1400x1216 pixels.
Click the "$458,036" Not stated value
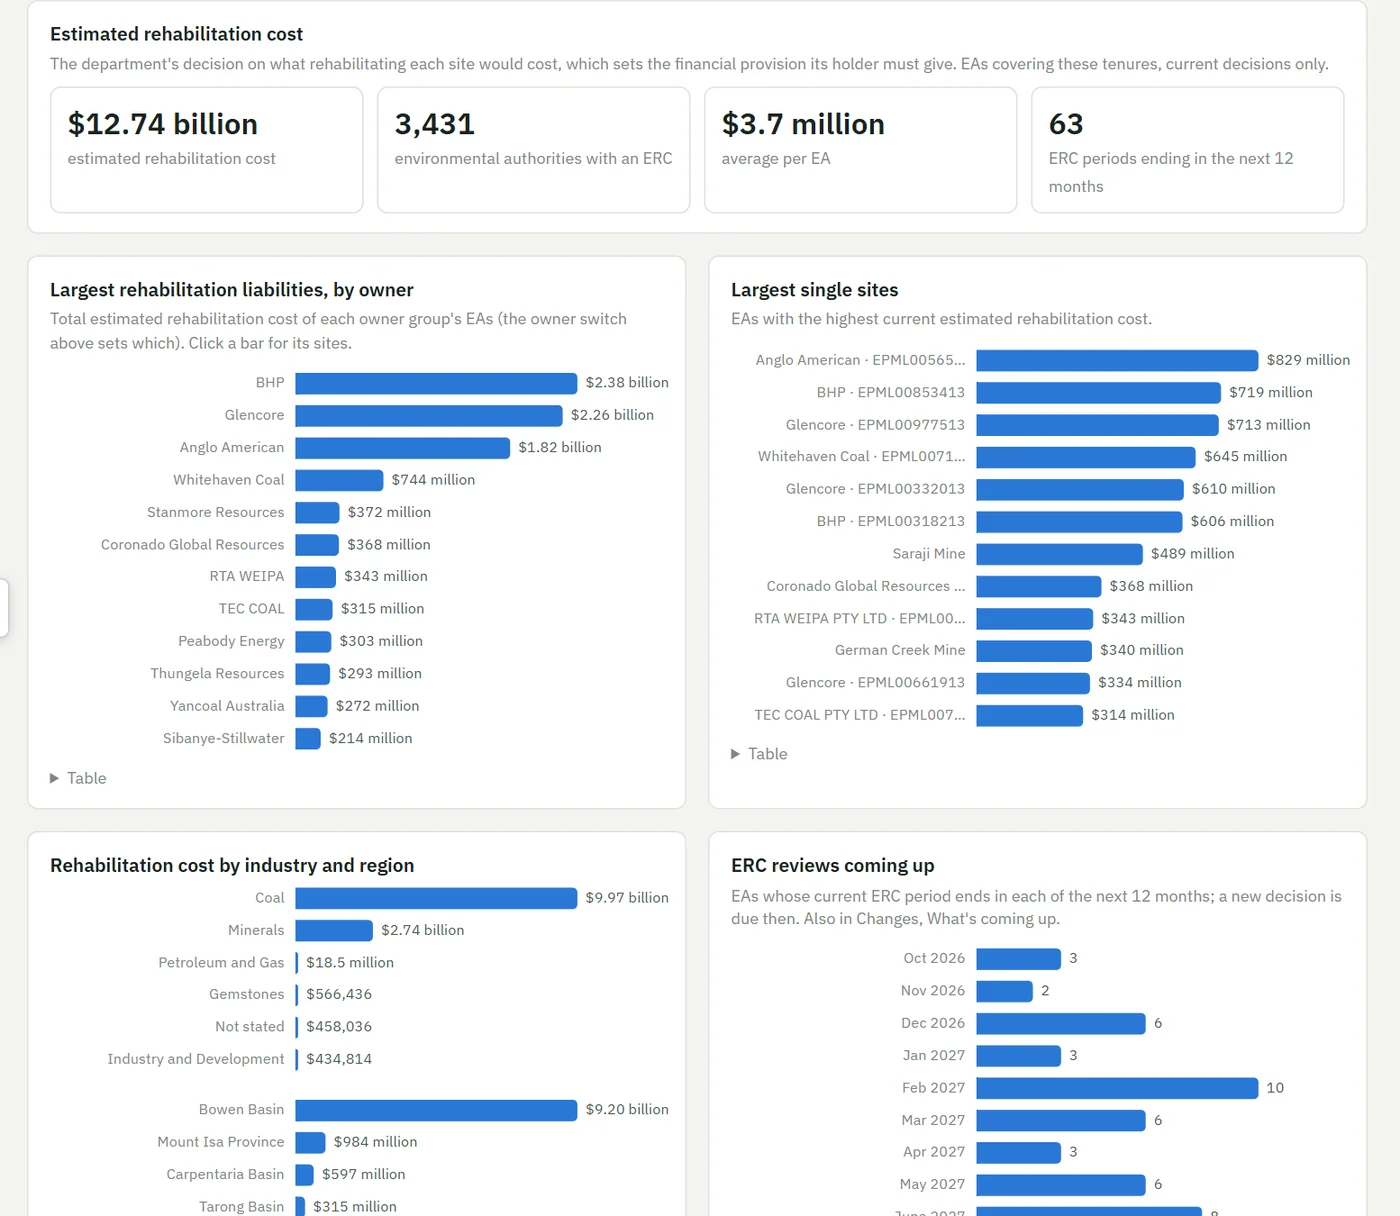pyautogui.click(x=339, y=1027)
